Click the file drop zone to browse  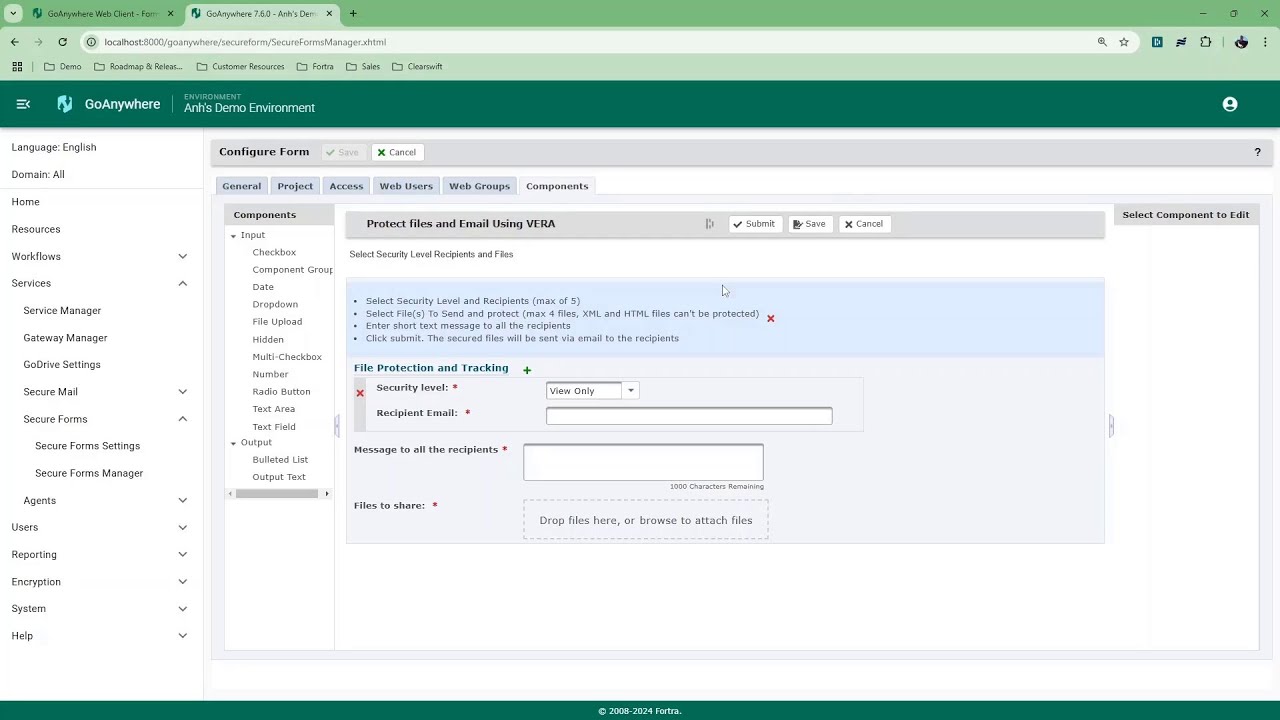click(x=646, y=520)
